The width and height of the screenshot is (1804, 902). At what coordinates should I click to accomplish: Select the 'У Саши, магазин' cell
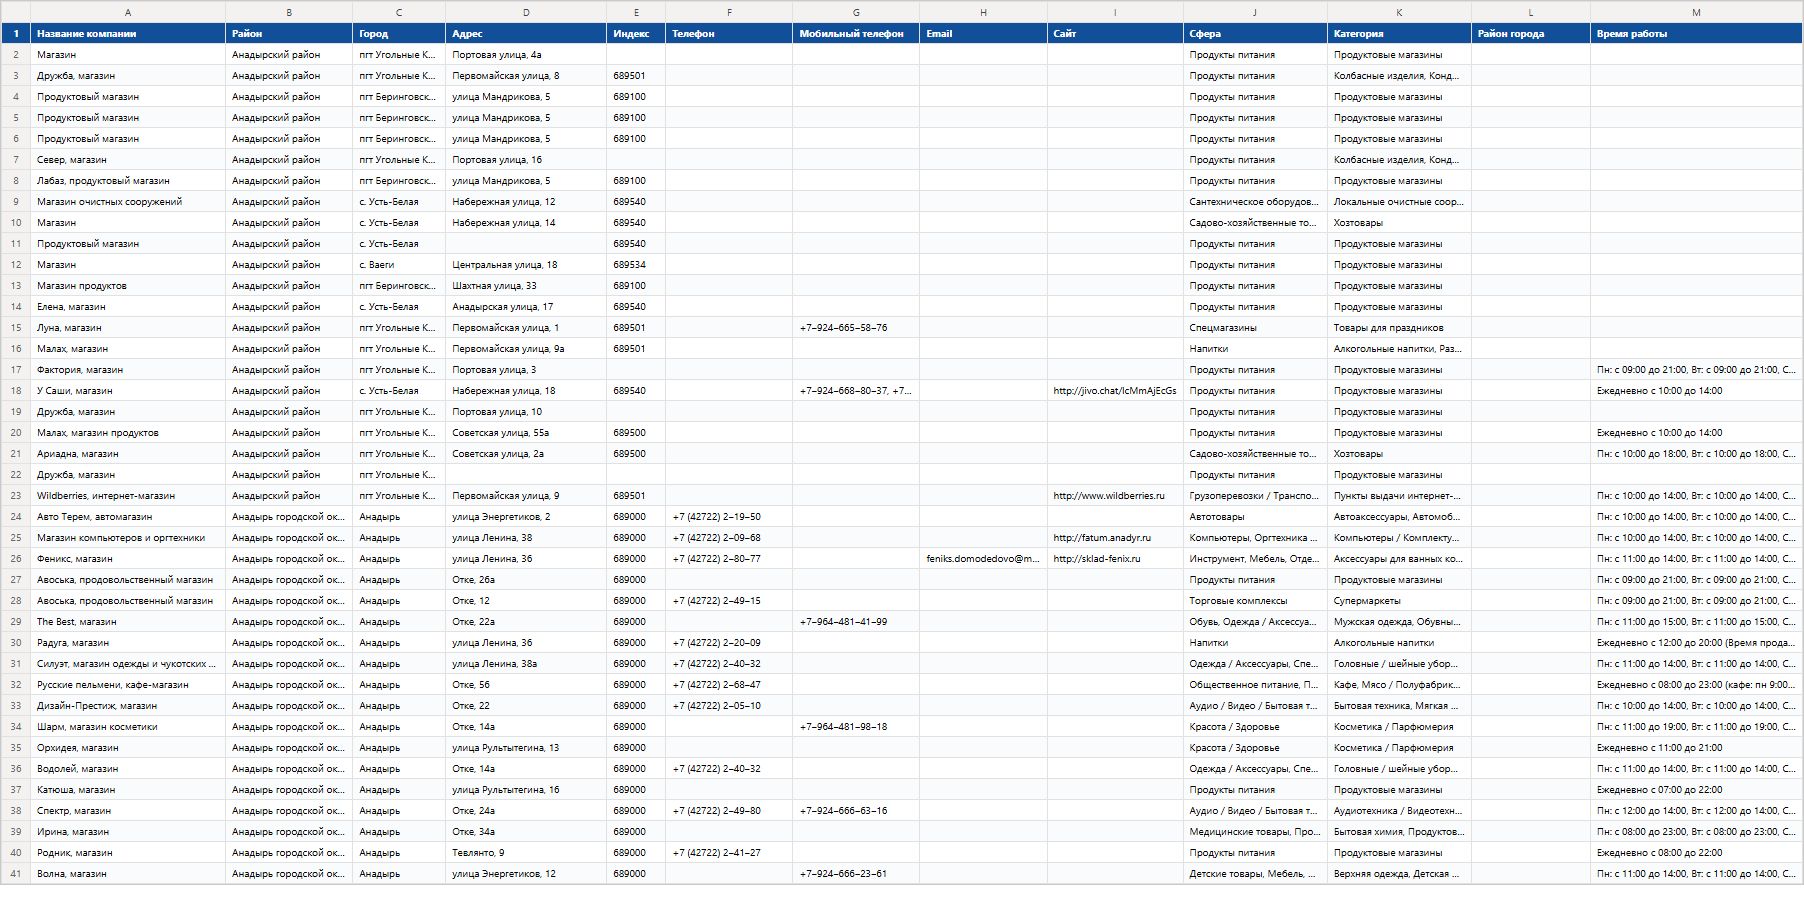point(128,391)
